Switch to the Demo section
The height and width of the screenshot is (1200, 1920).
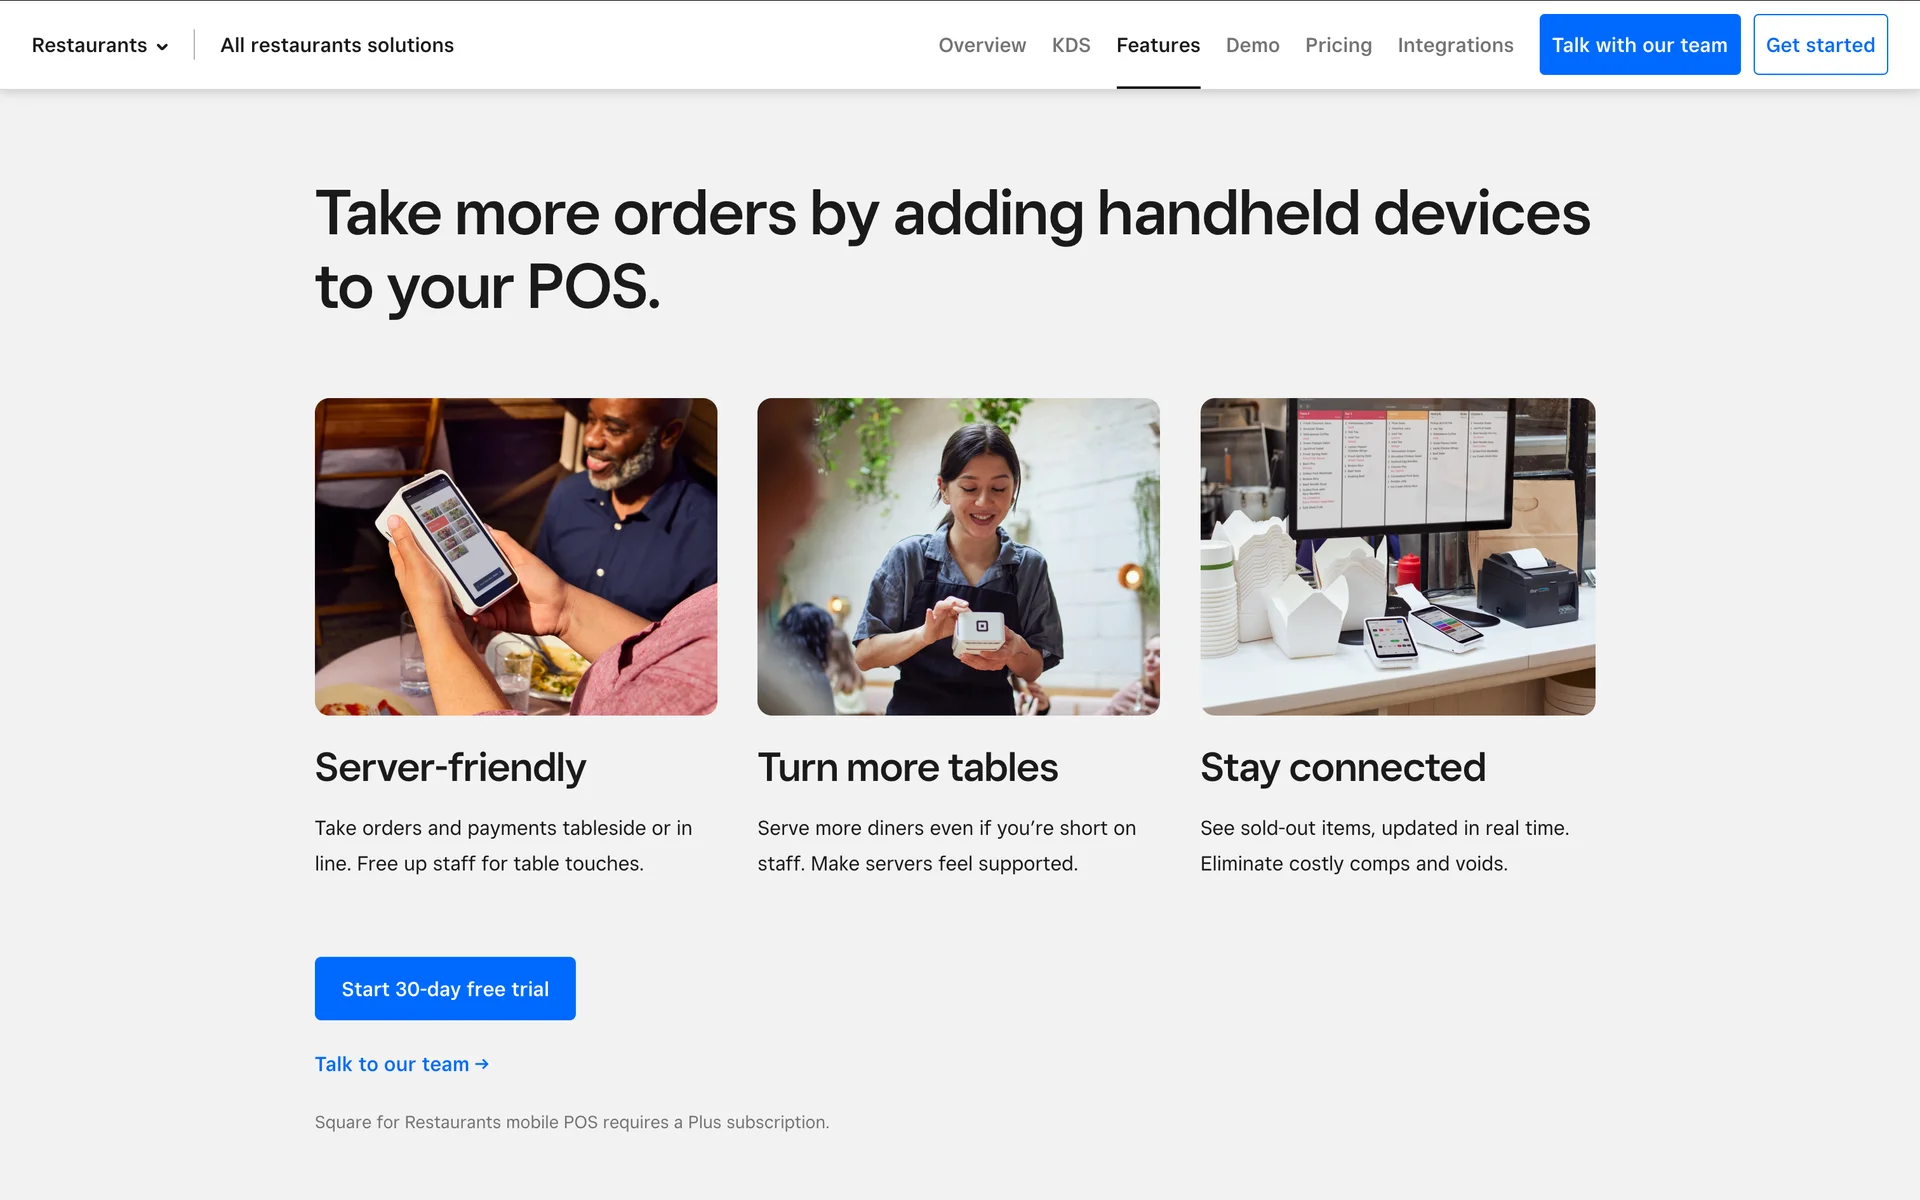(1252, 45)
